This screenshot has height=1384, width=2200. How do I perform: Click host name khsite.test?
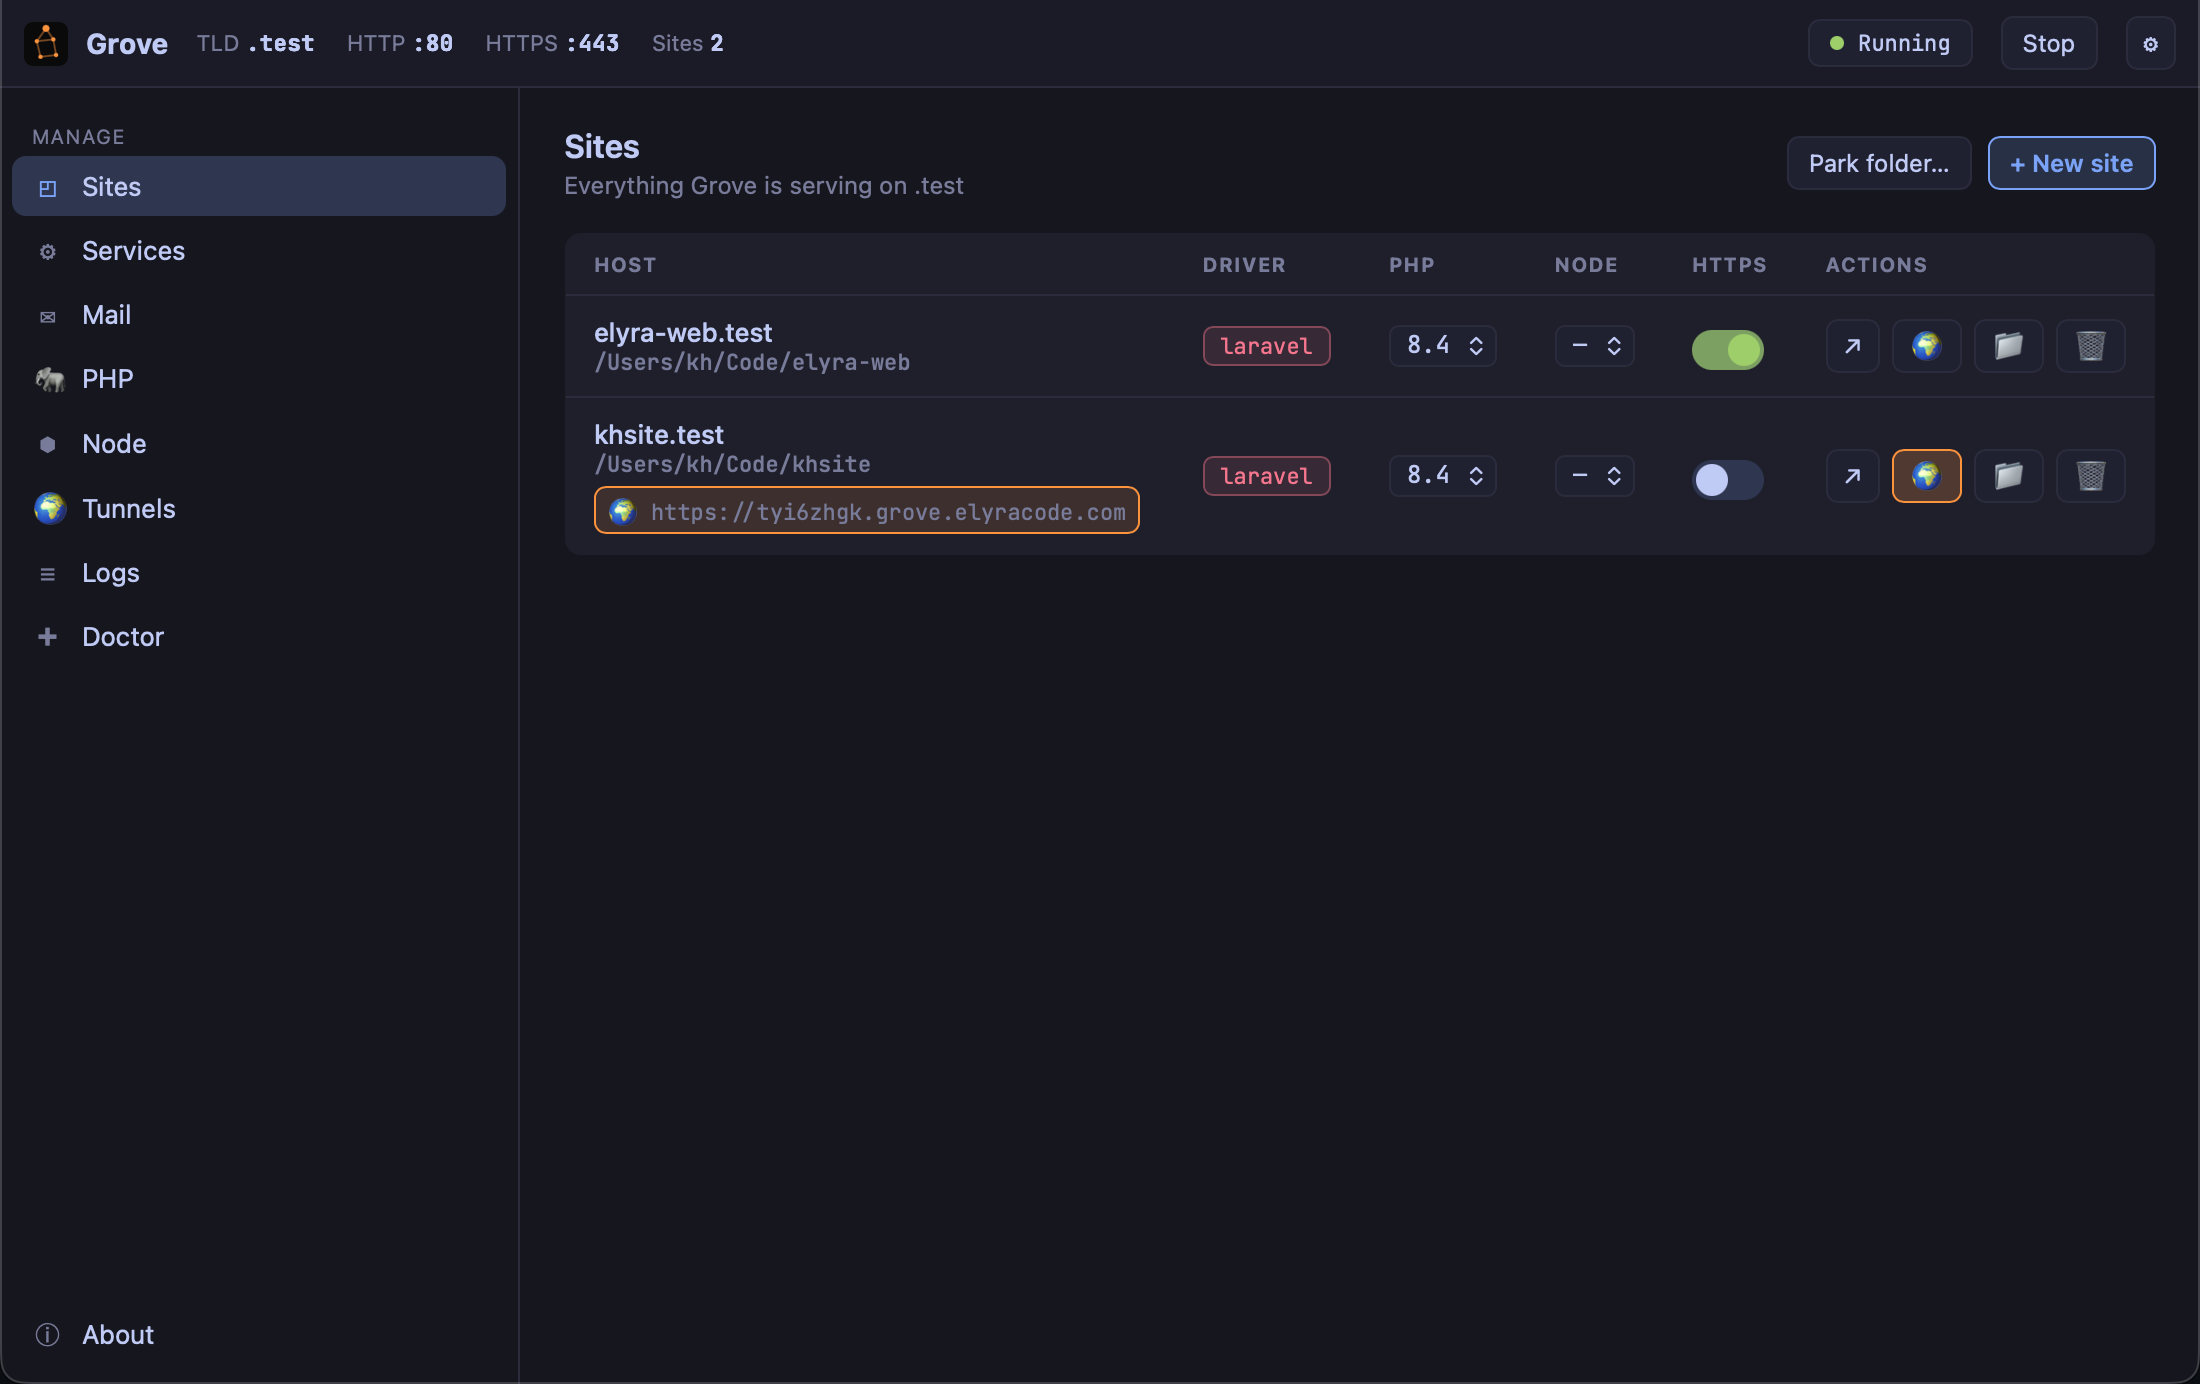click(x=659, y=434)
